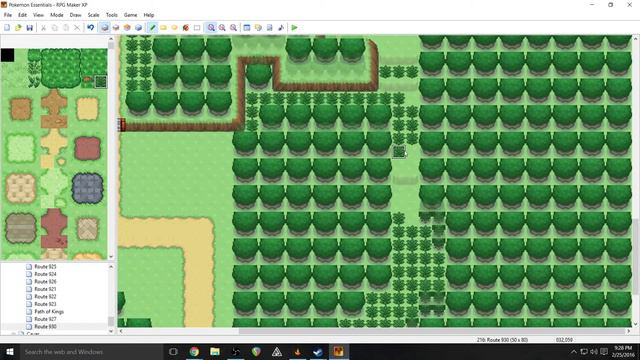Select the Flood Fill tool
This screenshot has width=640, height=360.
[186, 28]
